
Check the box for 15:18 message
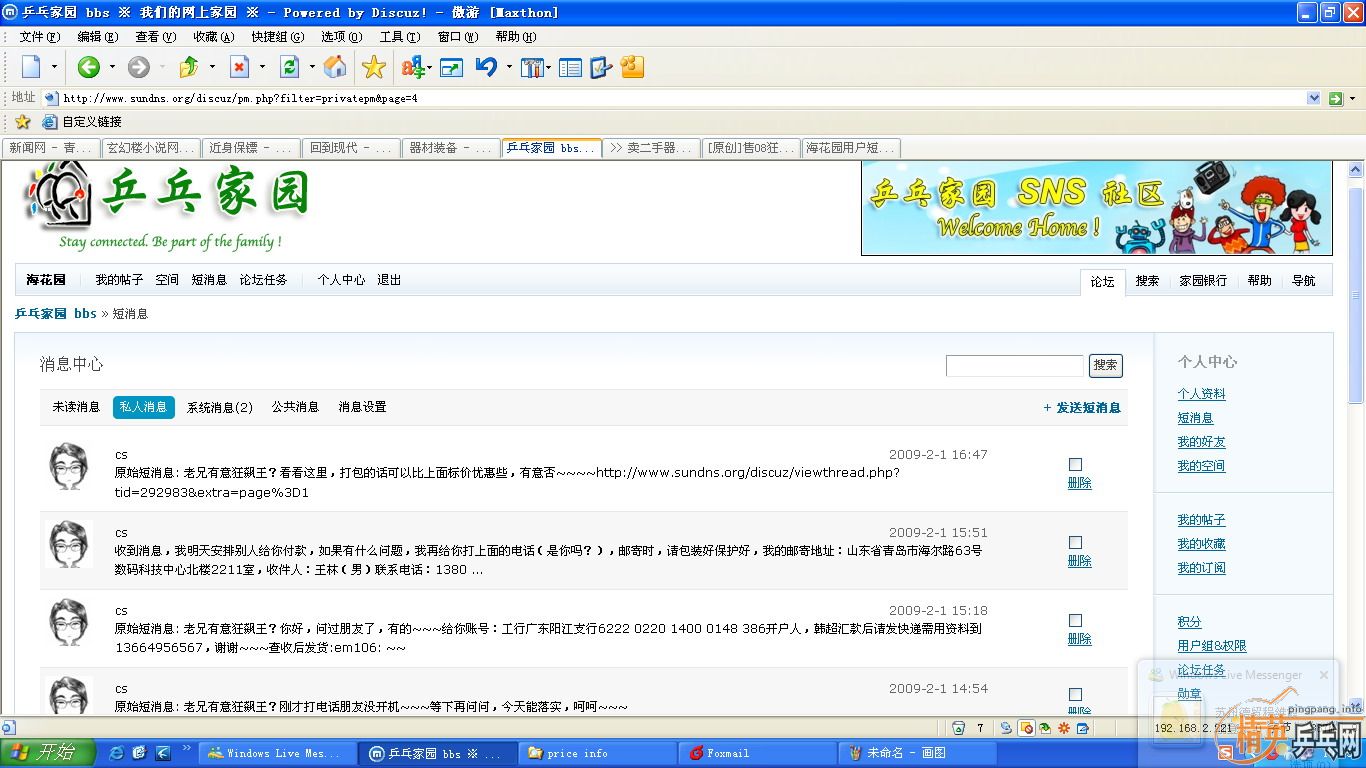tap(1075, 620)
